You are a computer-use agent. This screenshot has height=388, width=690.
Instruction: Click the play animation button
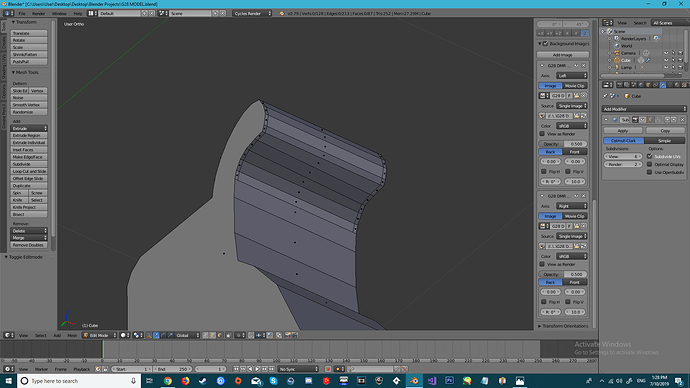[x=257, y=369]
